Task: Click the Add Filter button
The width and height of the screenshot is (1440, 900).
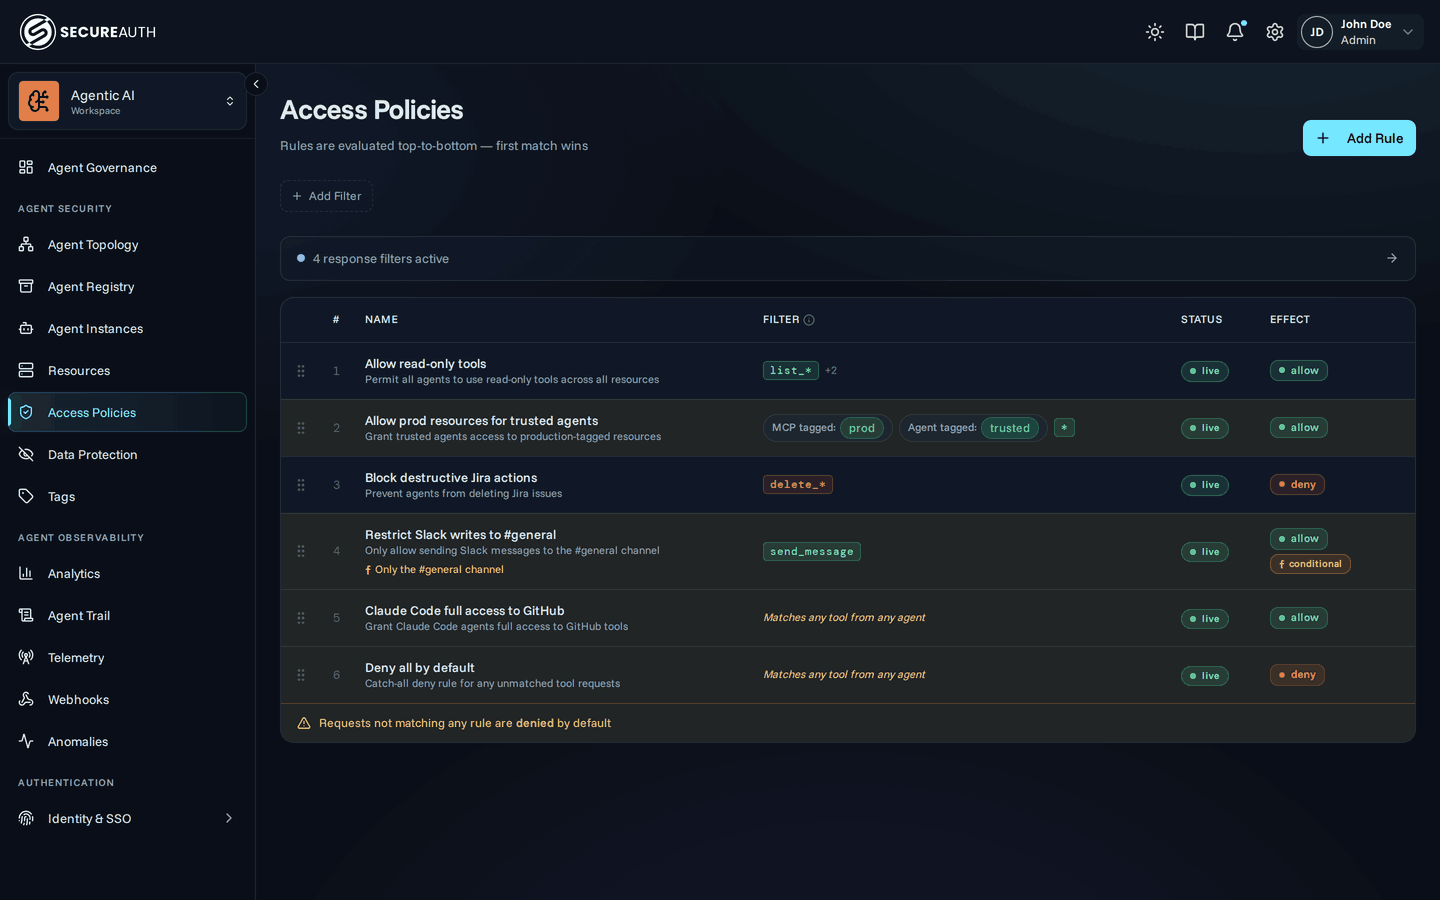Action: click(x=327, y=196)
